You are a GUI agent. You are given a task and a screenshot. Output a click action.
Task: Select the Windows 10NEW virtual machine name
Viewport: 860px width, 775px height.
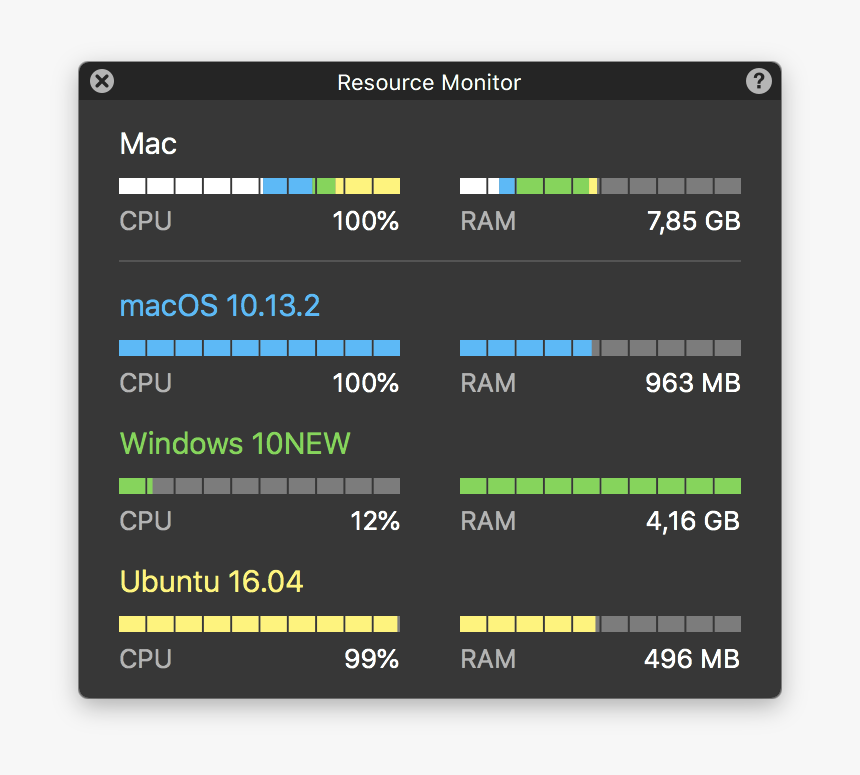click(x=235, y=443)
